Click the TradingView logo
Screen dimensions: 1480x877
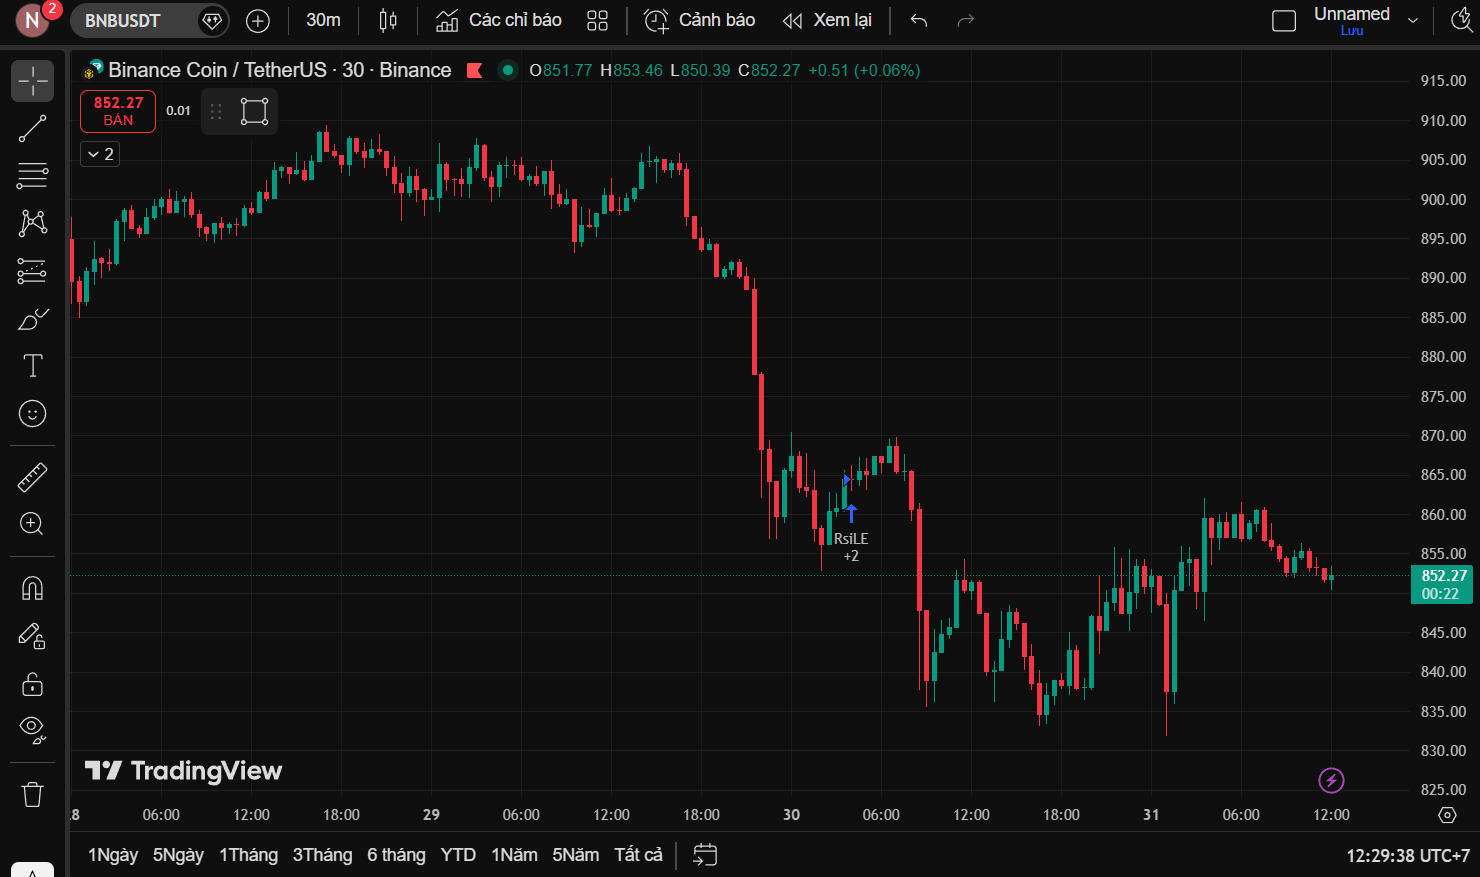coord(183,771)
